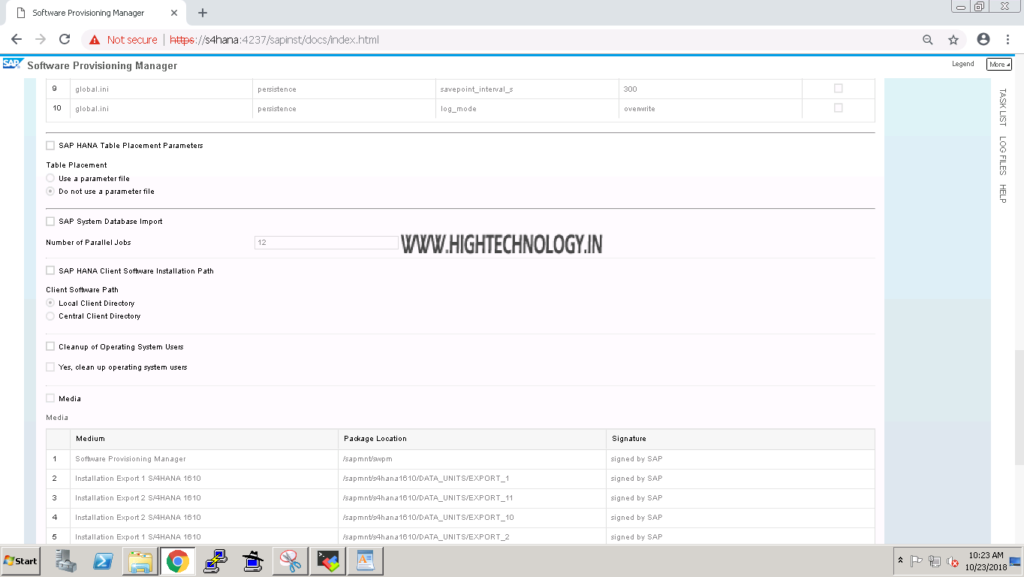Show hidden system tray icons
Viewport: 1024px width, 577px height.
click(900, 561)
